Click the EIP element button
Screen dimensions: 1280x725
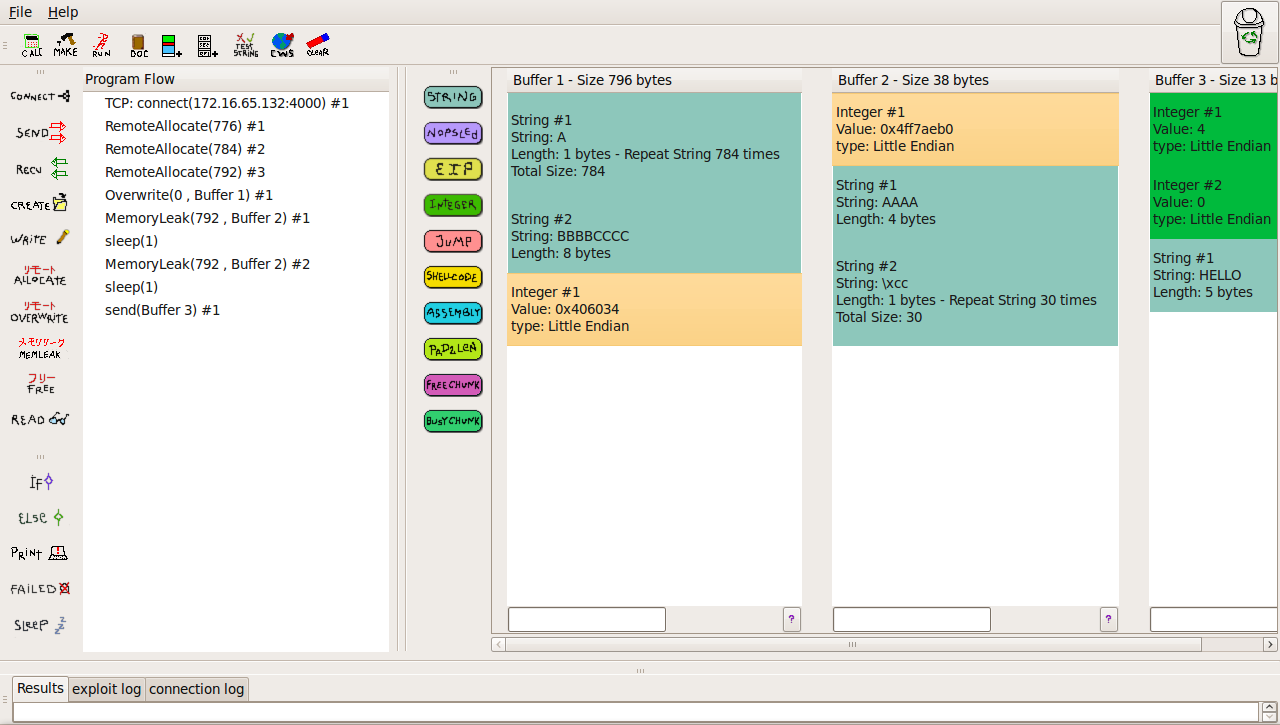tap(453, 169)
